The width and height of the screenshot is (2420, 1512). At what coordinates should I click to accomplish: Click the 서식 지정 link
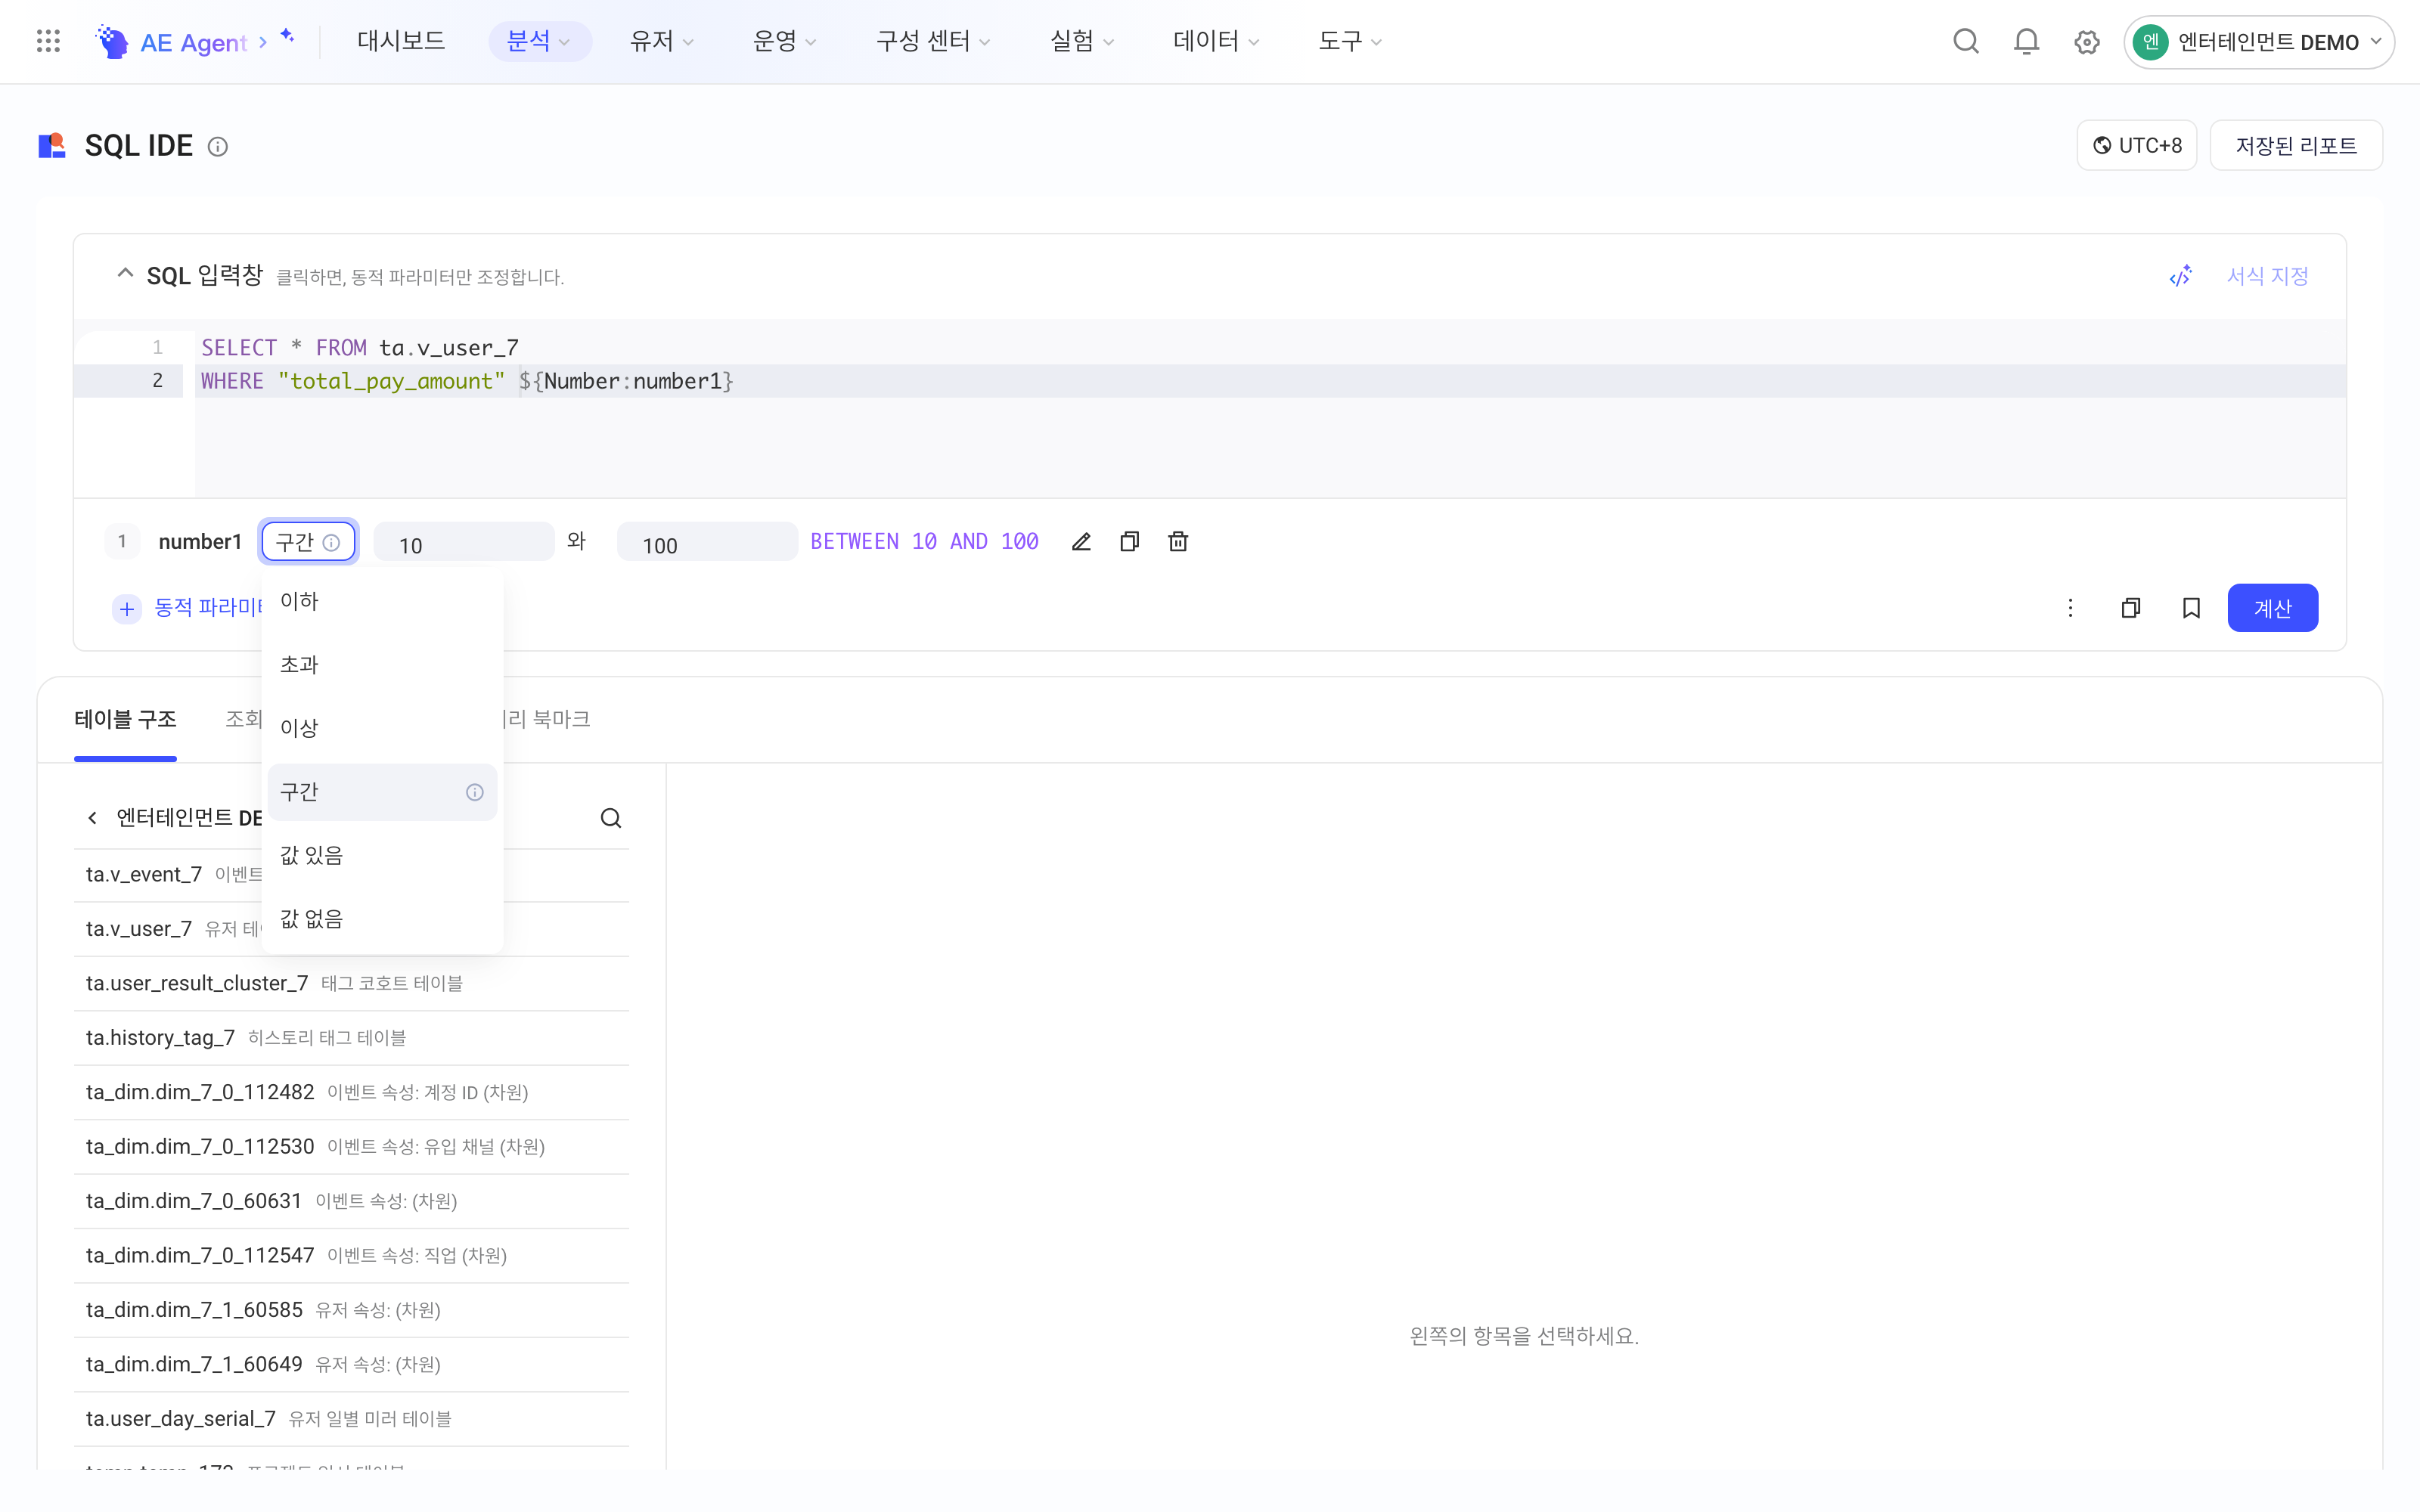[x=2267, y=276]
